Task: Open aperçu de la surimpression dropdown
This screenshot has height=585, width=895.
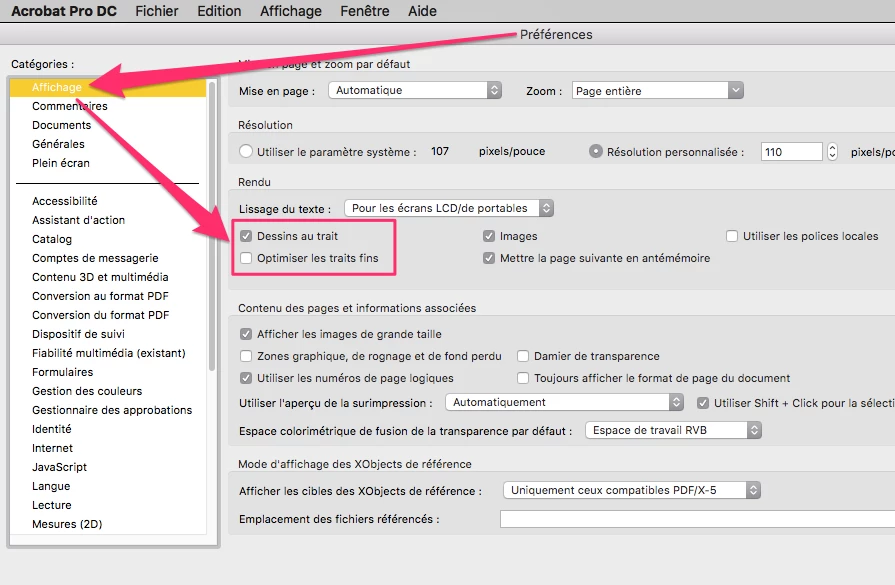Action: click(x=565, y=402)
